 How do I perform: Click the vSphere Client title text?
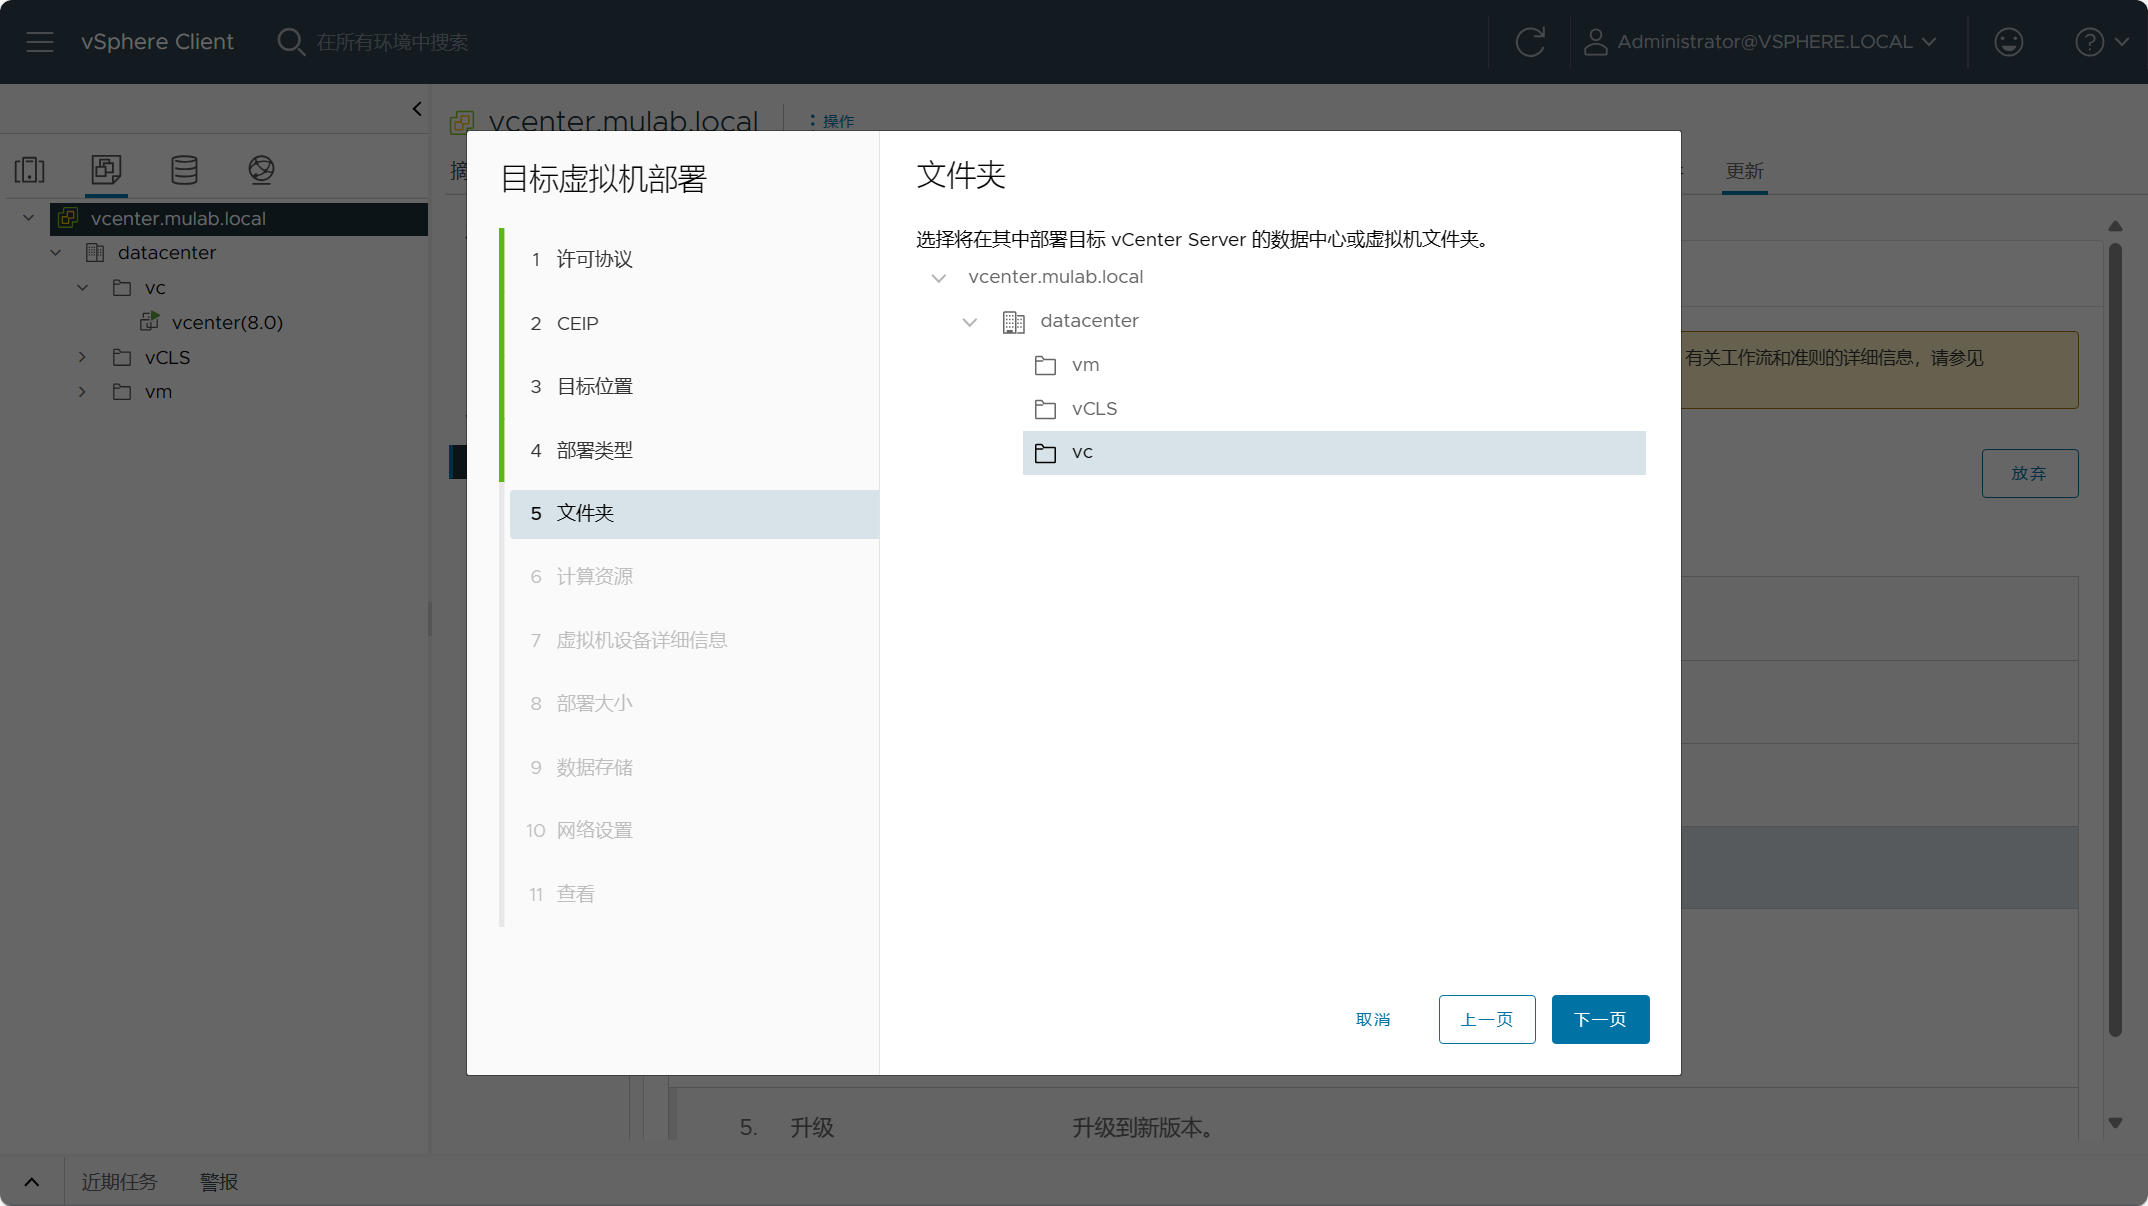(x=157, y=42)
